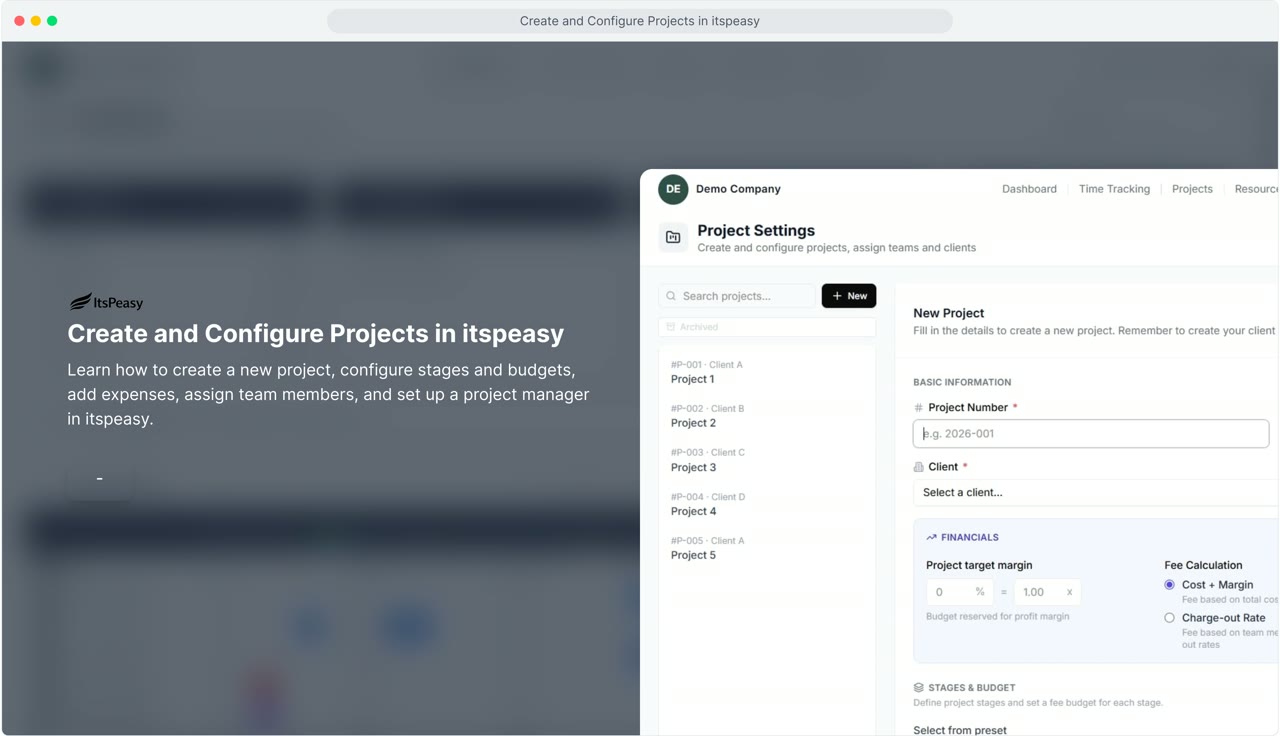Click the Financials trend arrow icon
The width and height of the screenshot is (1280, 736).
(931, 537)
